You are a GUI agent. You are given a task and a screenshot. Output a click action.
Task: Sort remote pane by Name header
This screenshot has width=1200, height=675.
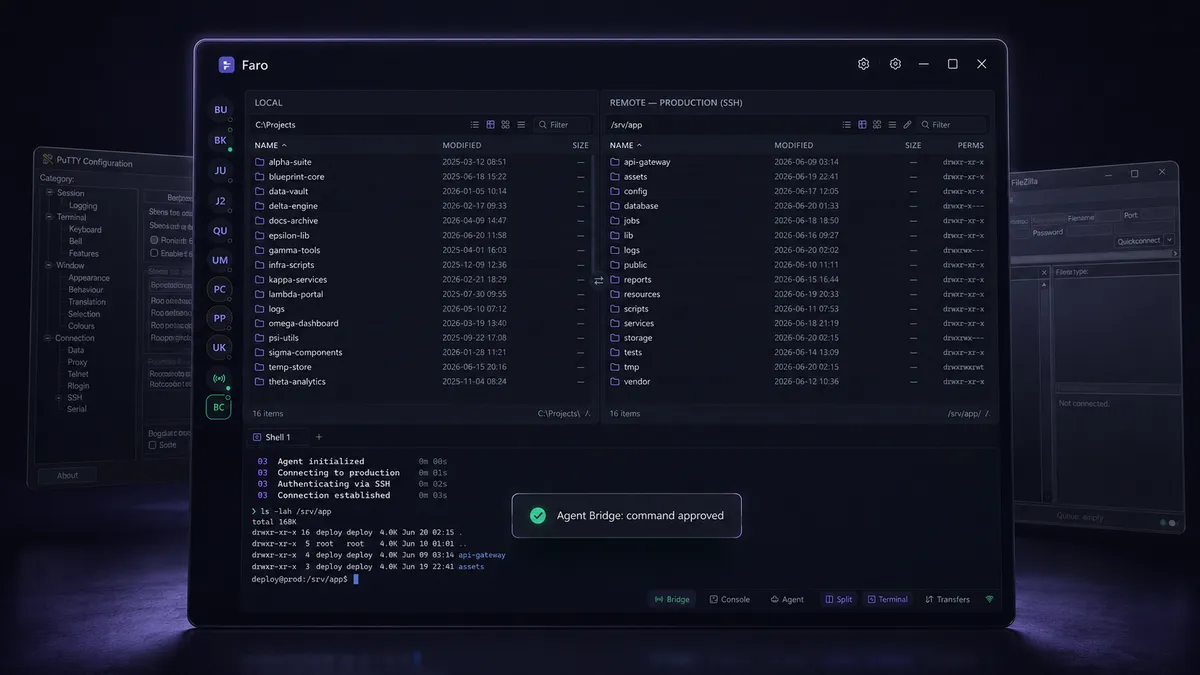click(625, 146)
